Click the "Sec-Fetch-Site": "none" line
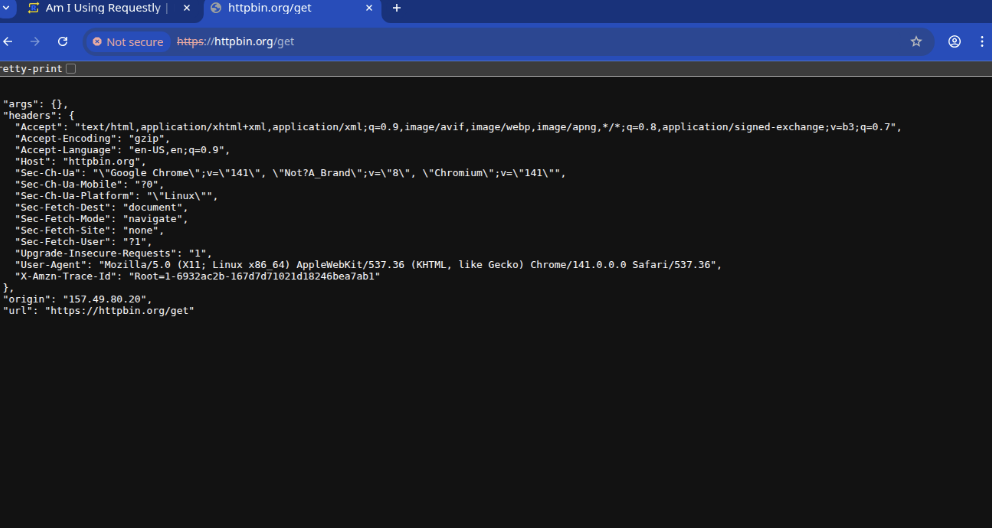This screenshot has width=992, height=528. (89, 230)
